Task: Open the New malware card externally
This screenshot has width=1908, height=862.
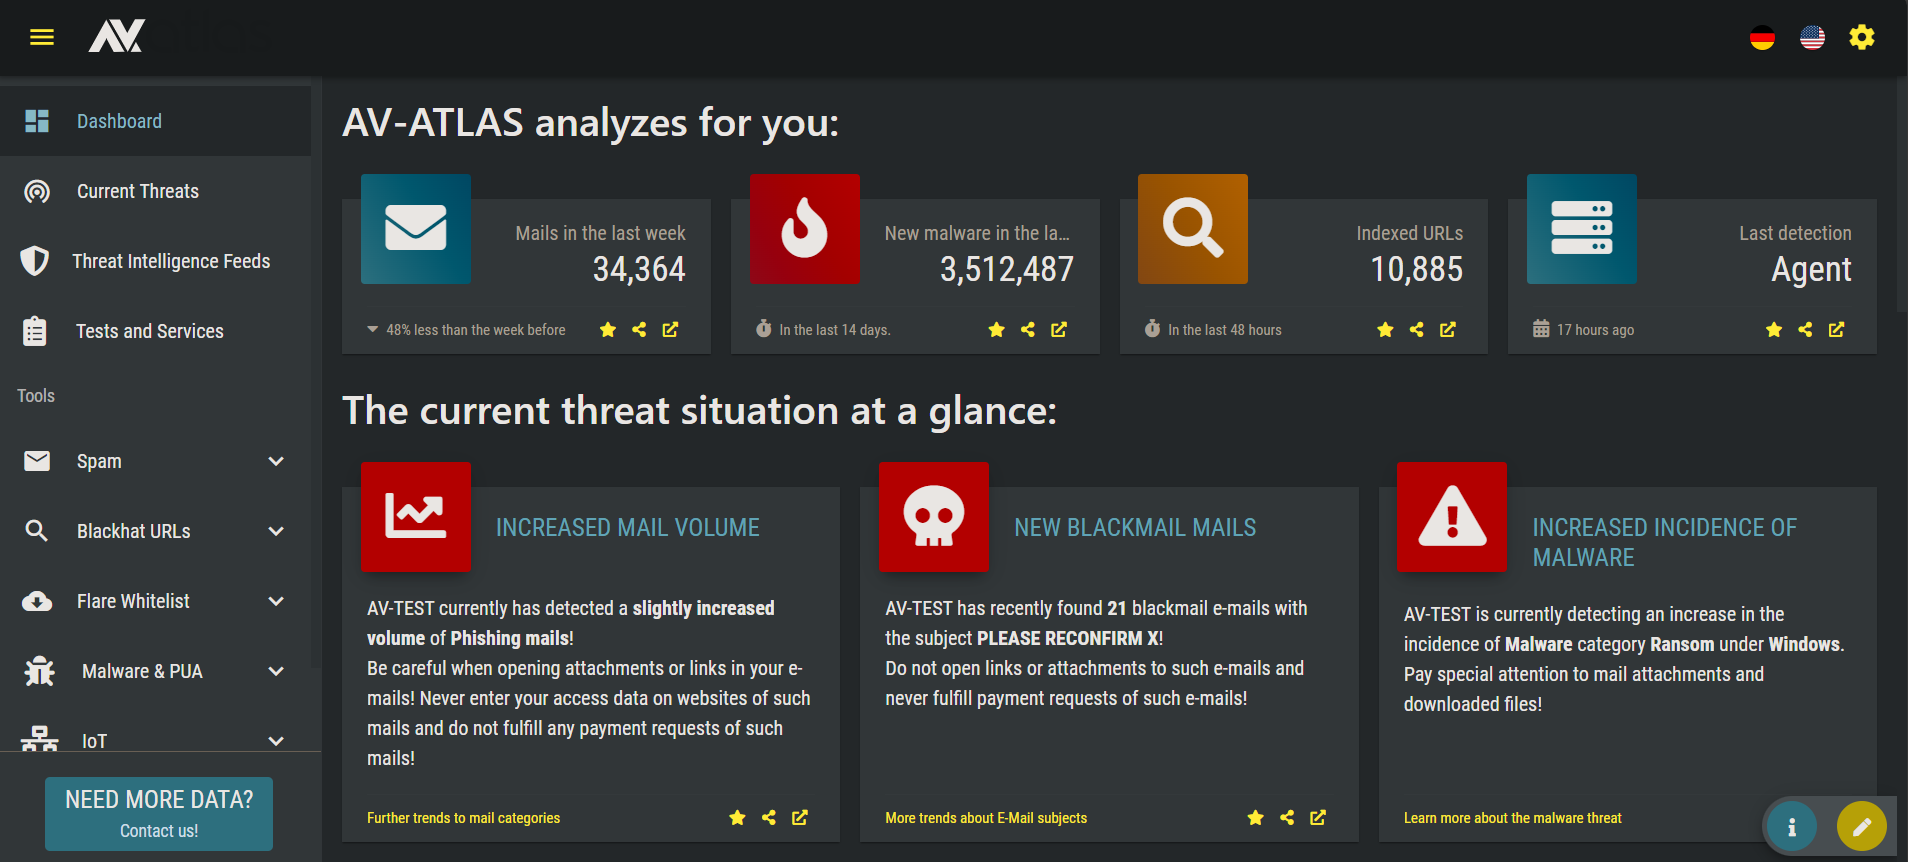Action: pos(1059,330)
